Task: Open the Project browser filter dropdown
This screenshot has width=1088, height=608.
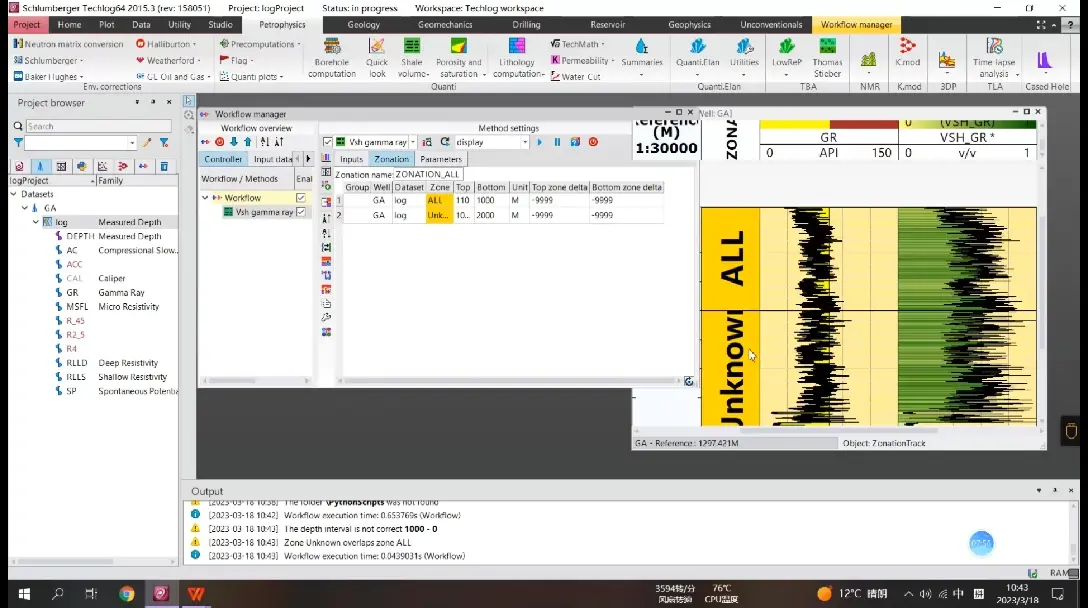Action: (132, 143)
